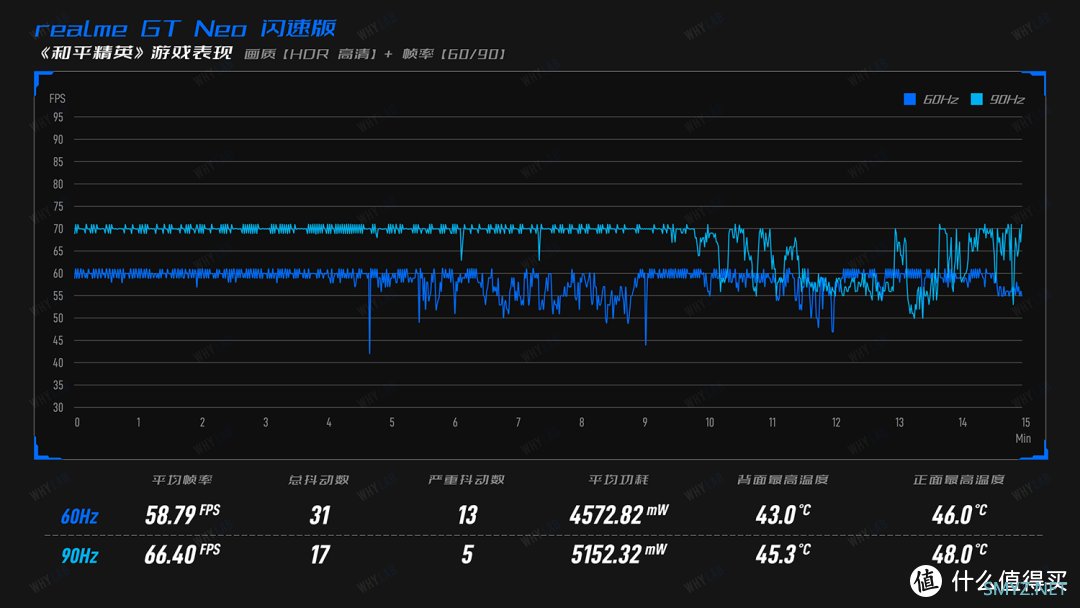Click the title 'realme GT Neo 闪速版'
1080x608 pixels.
click(x=185, y=28)
